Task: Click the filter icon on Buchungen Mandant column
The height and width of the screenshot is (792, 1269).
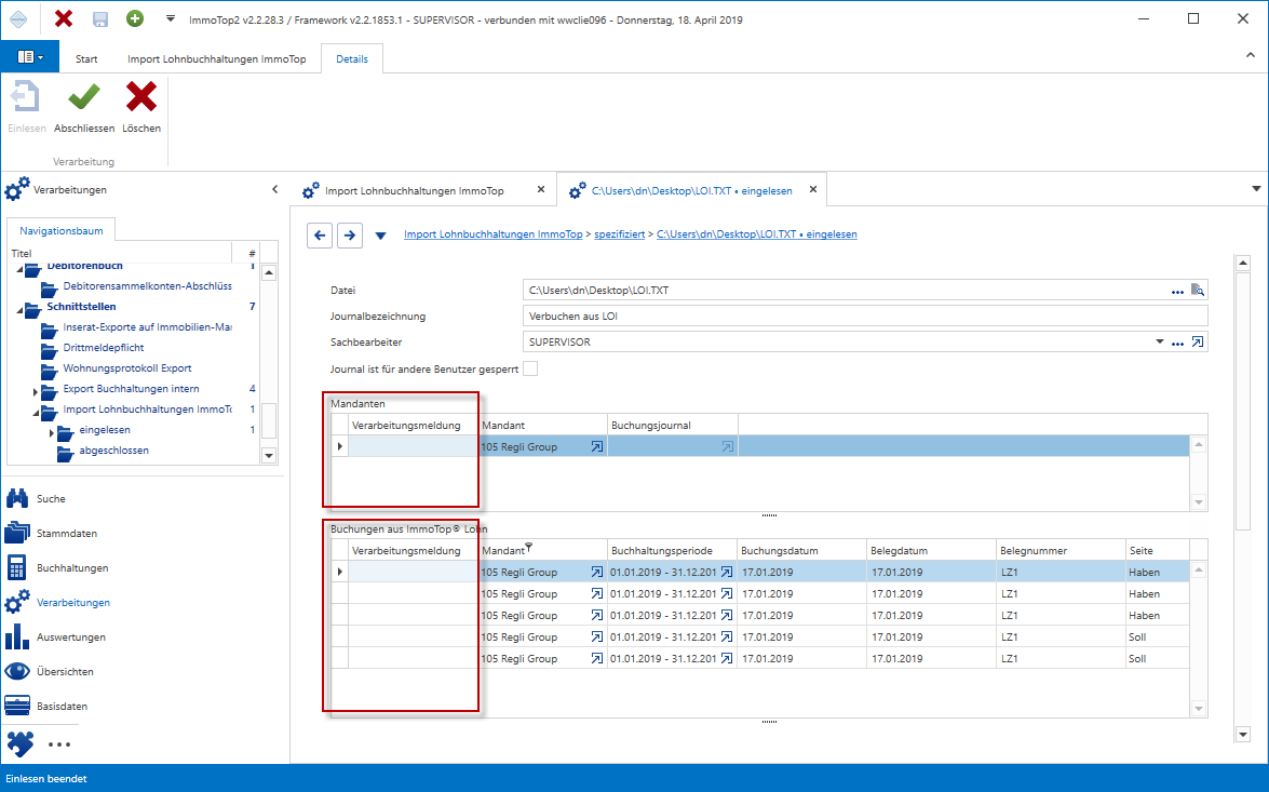Action: [529, 547]
